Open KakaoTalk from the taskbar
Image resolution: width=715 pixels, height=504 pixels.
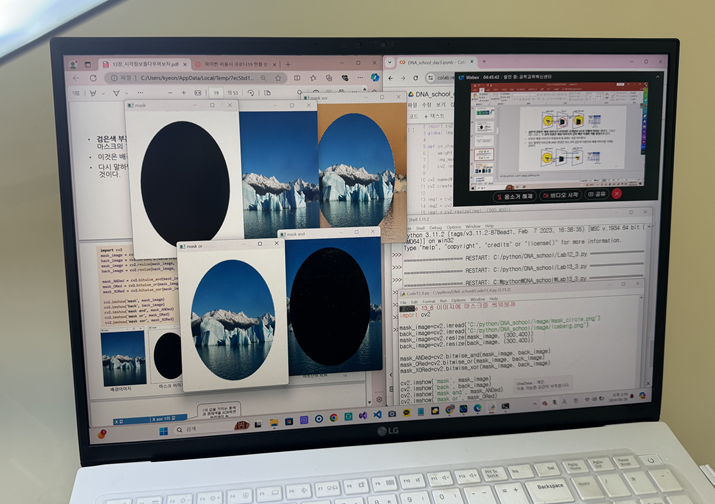tap(406, 413)
